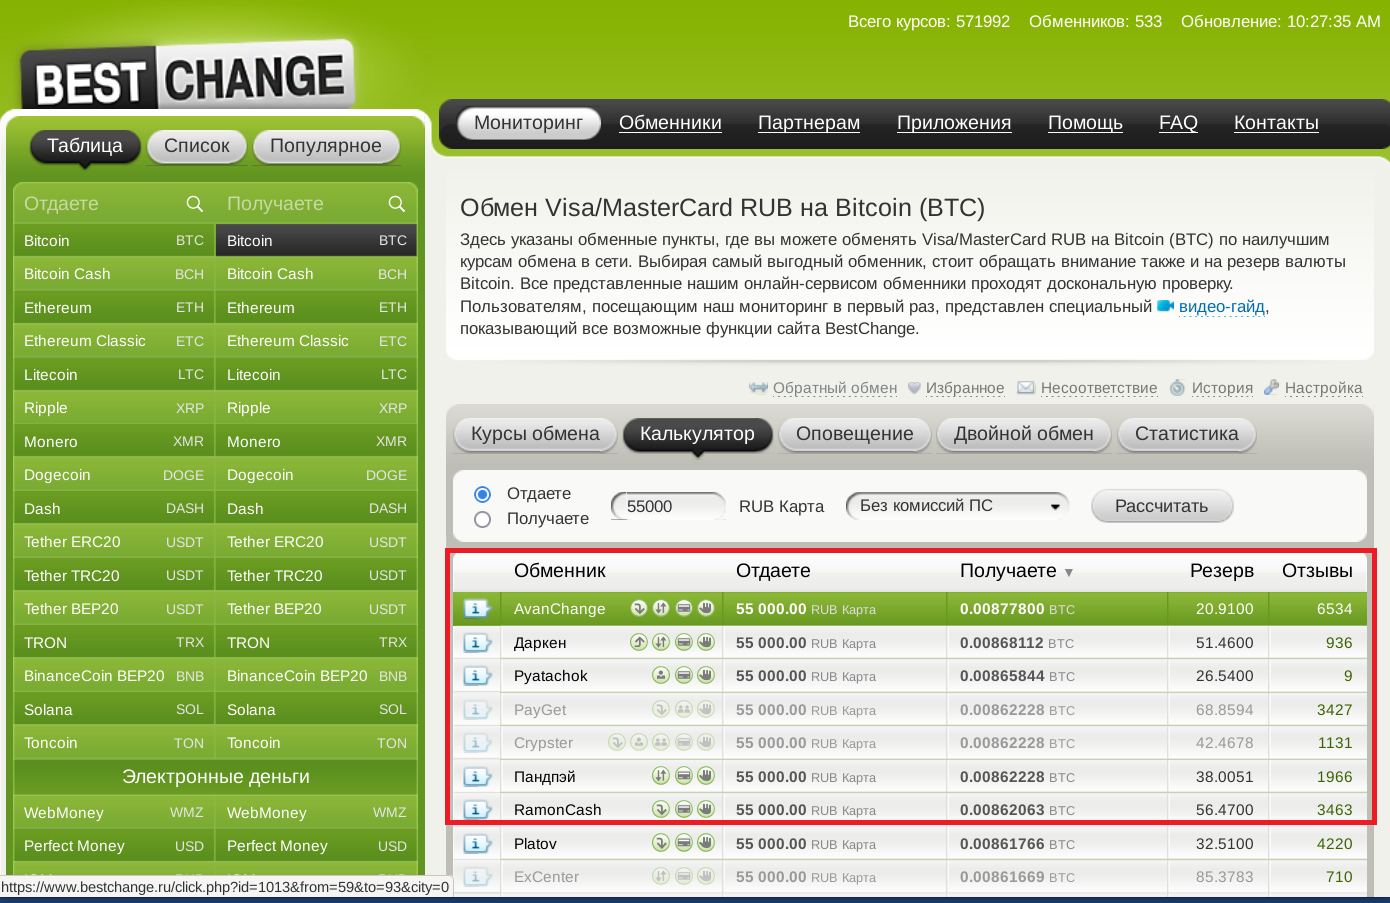Click the wrench icon for Настройка
This screenshot has height=903, width=1390.
[x=1272, y=388]
